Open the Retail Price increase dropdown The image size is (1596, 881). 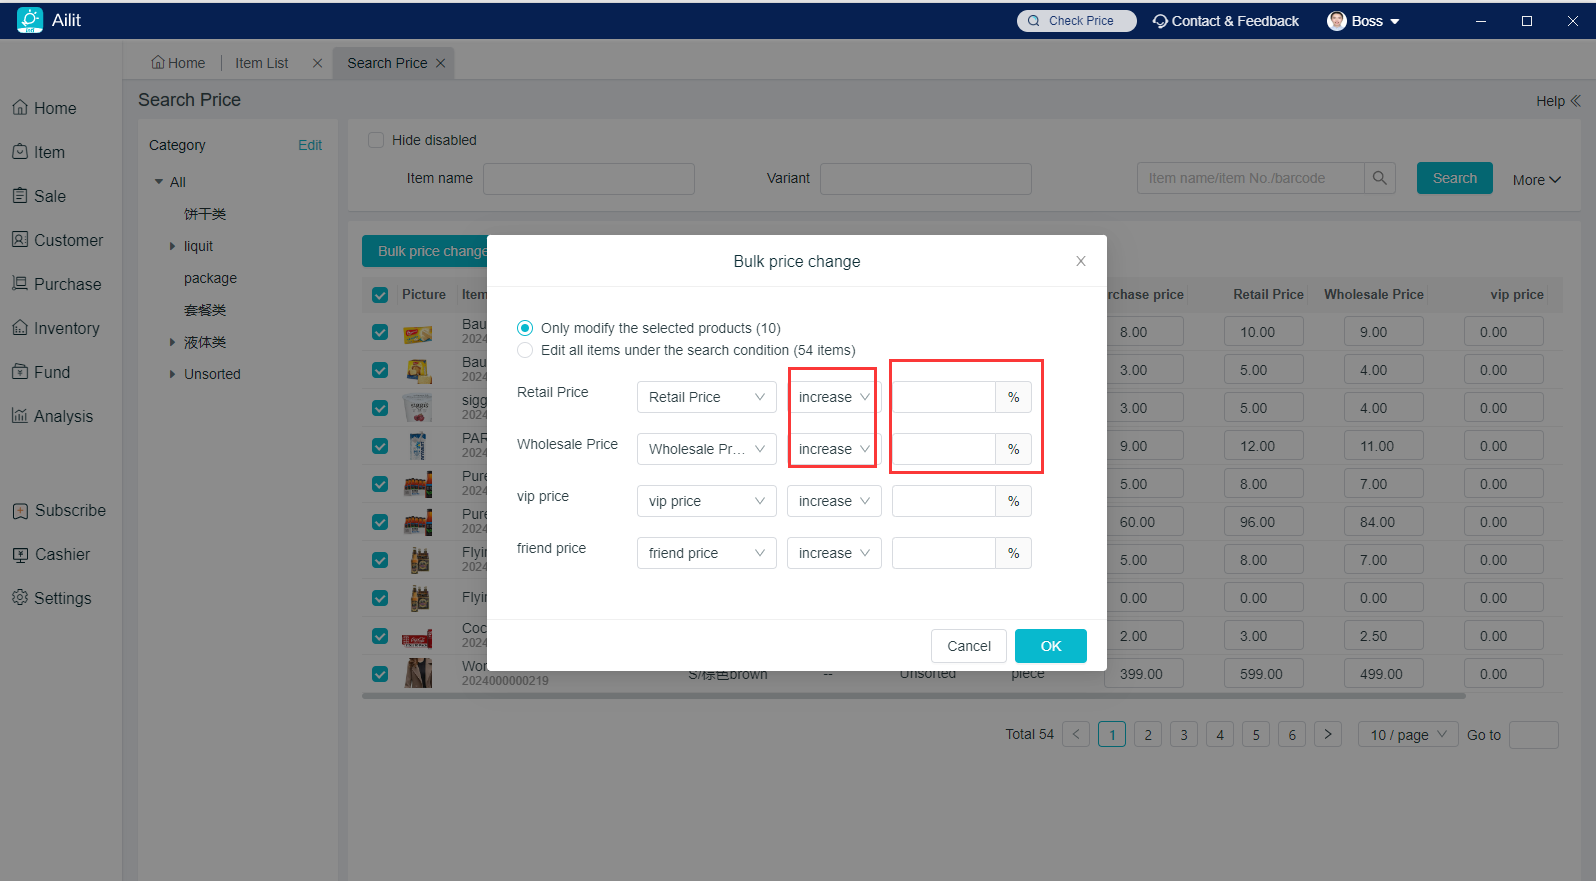(833, 397)
